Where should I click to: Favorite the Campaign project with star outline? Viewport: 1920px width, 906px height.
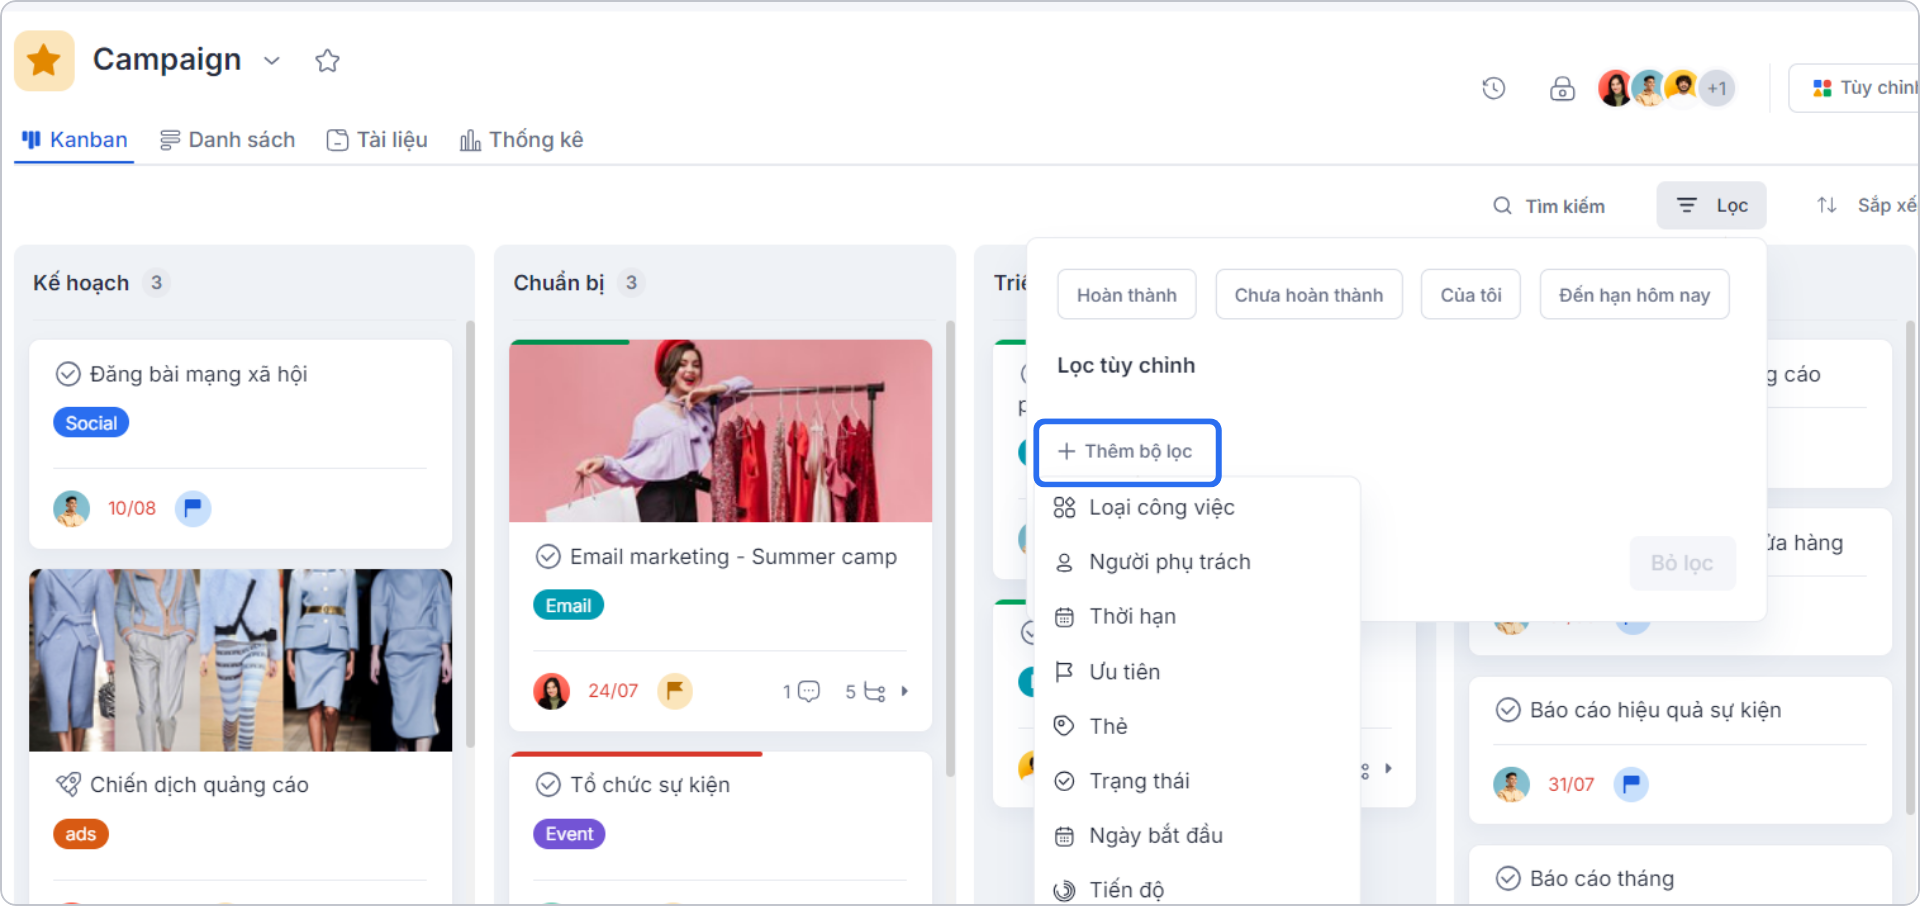[327, 61]
